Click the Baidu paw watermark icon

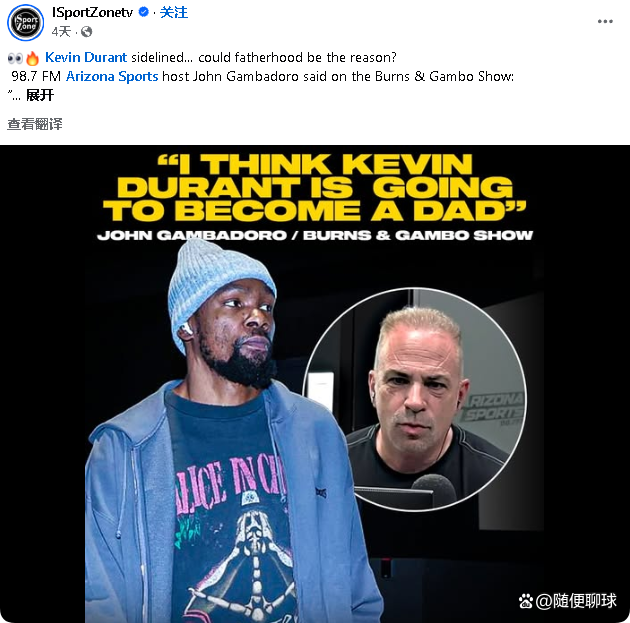click(525, 601)
